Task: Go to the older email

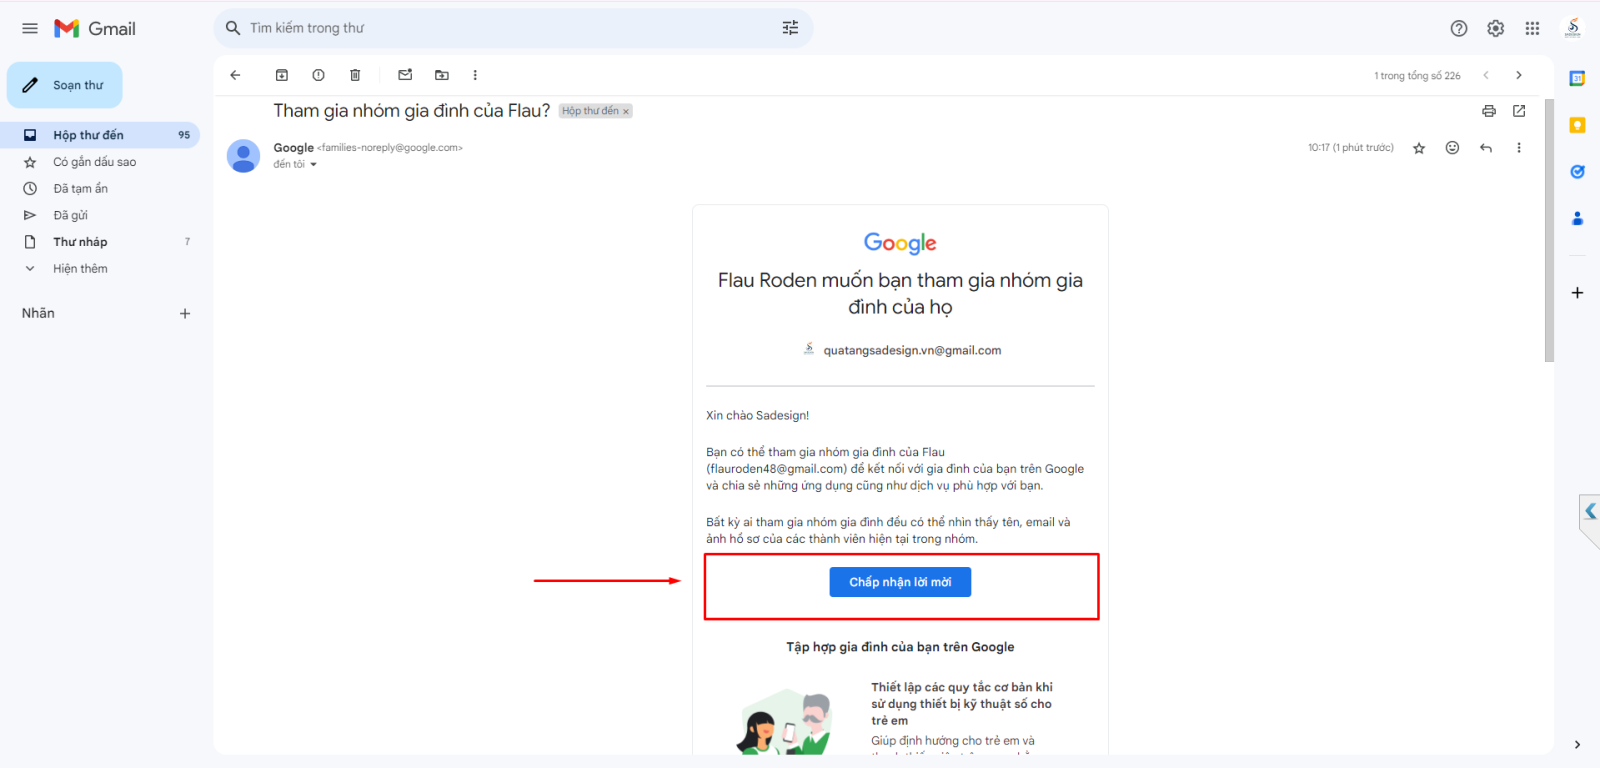Action: (1519, 75)
